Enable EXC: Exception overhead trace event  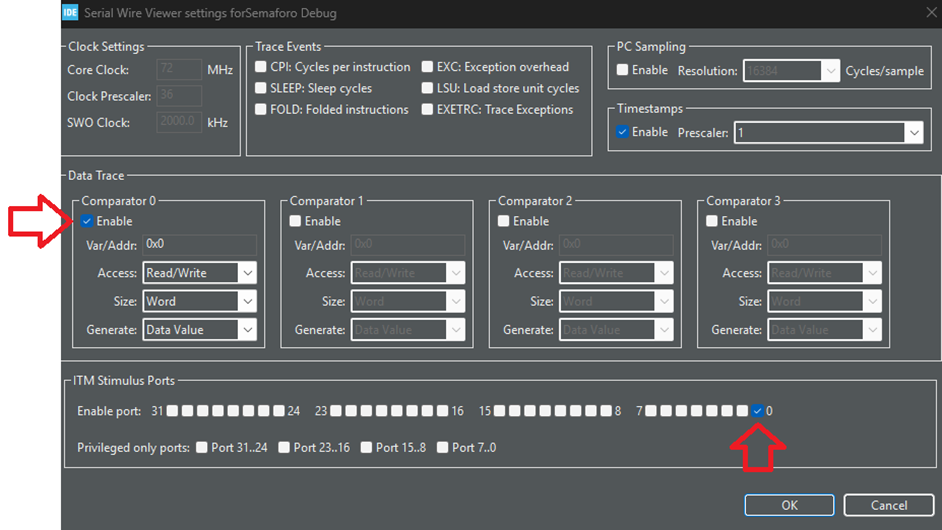click(x=427, y=67)
